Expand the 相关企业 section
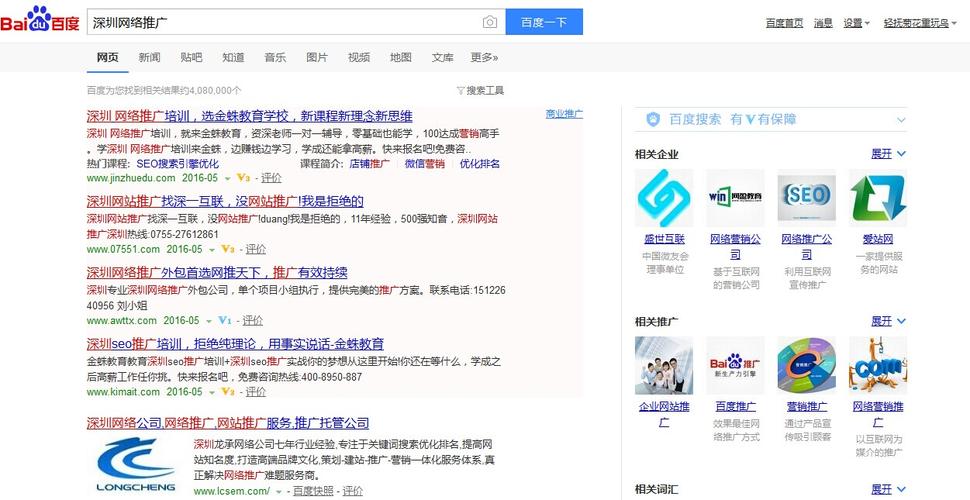 (888, 153)
